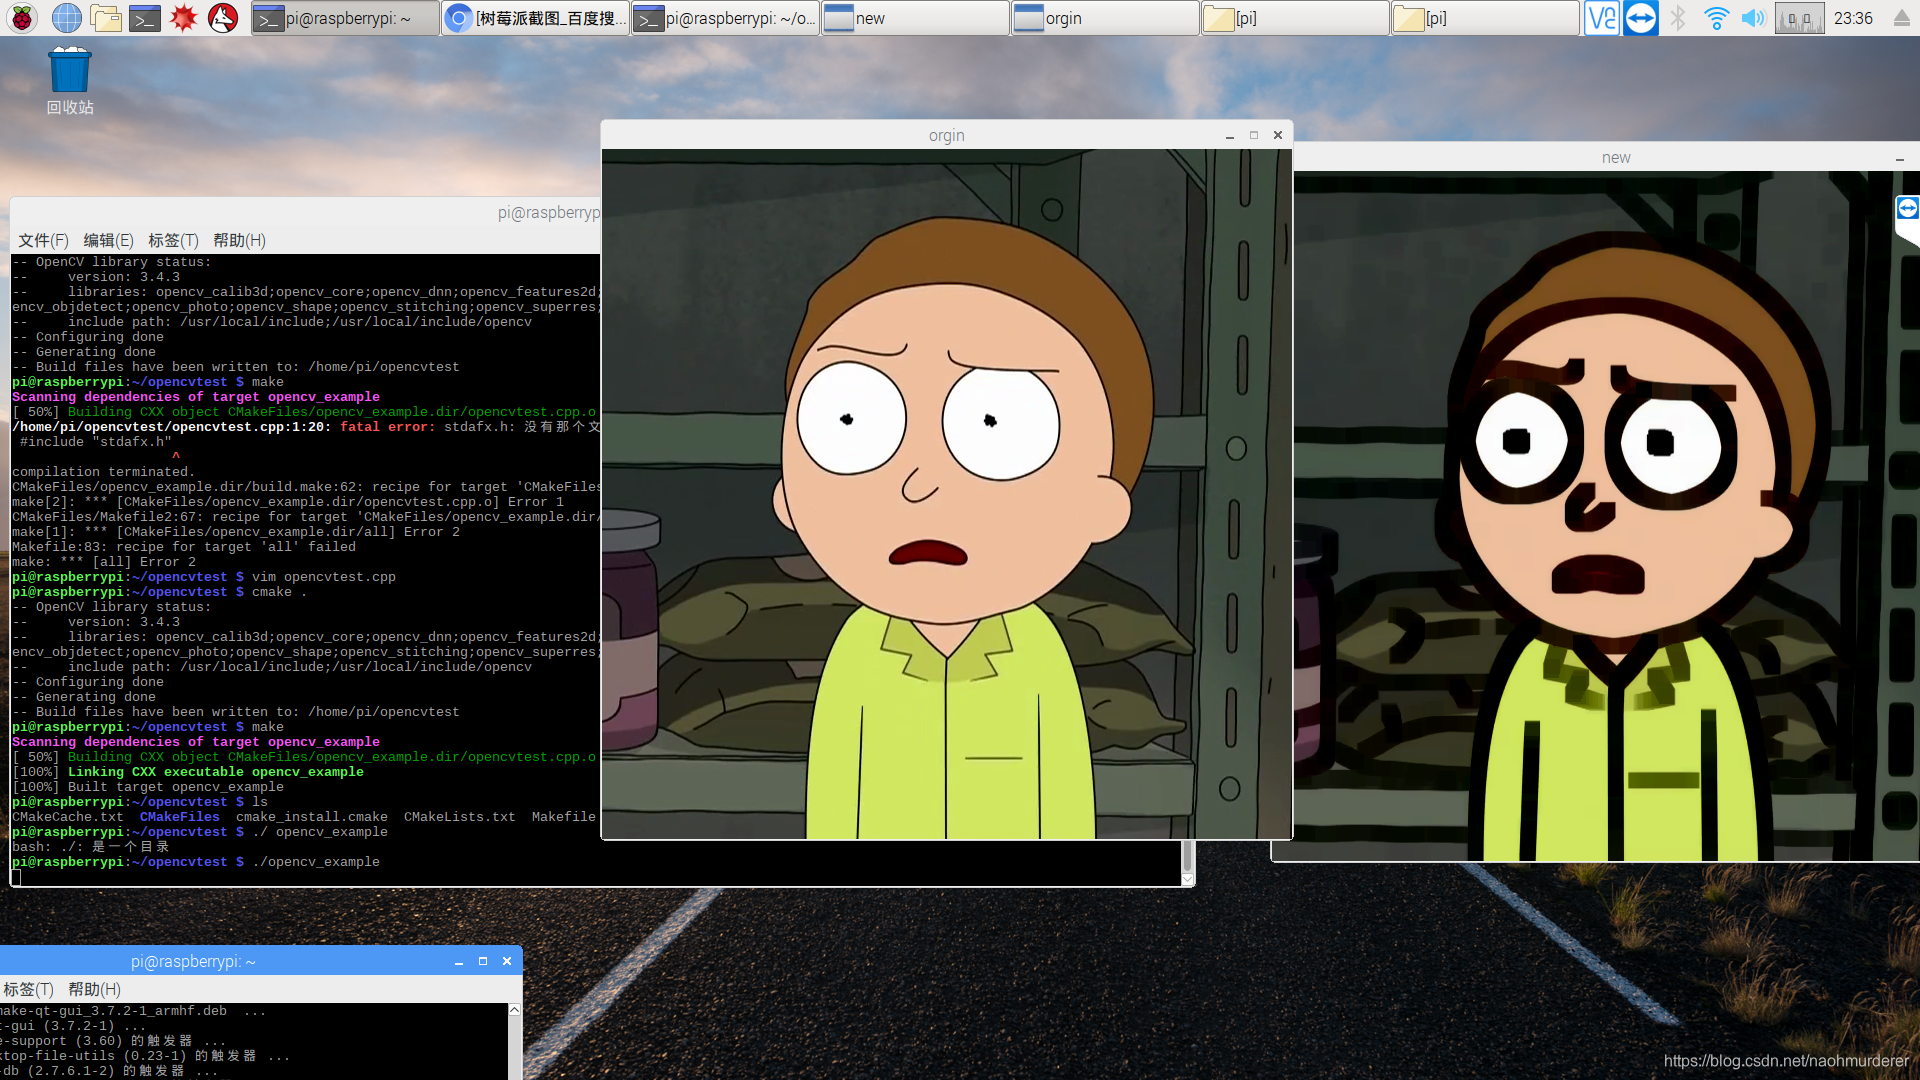The width and height of the screenshot is (1920, 1080).
Task: Select the 回收站 trash icon on desktop
Action: pyautogui.click(x=70, y=82)
